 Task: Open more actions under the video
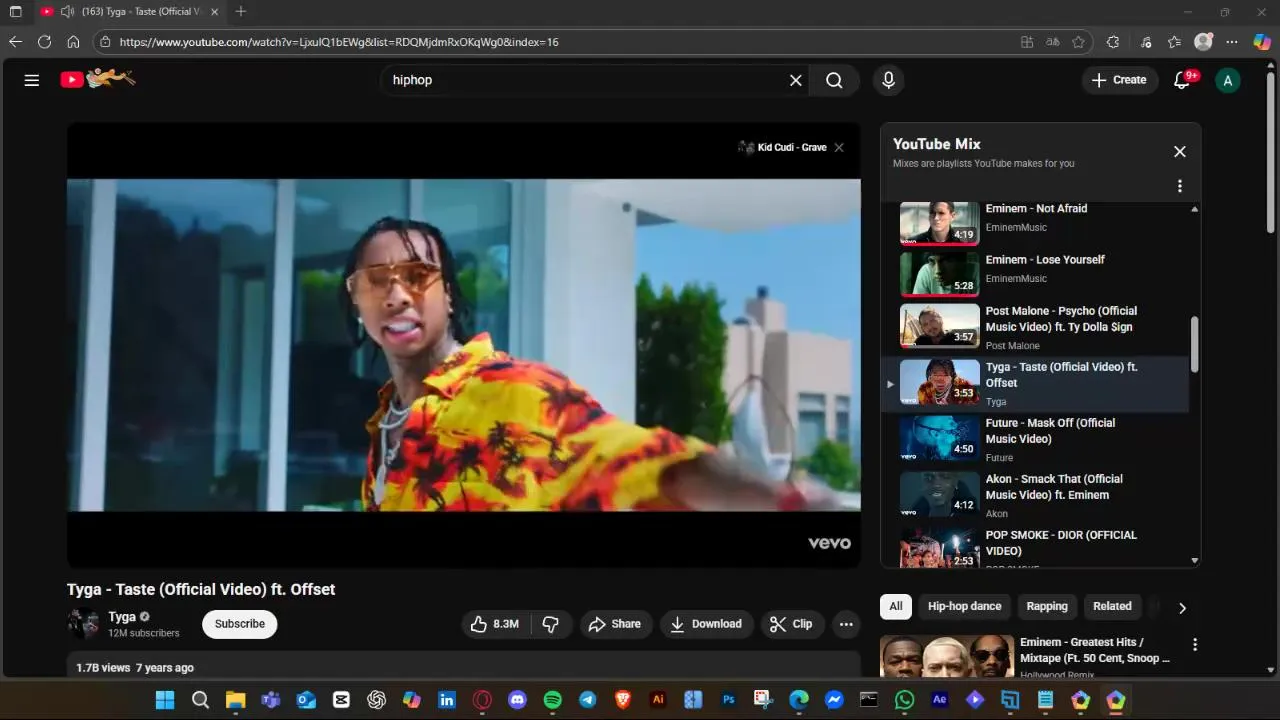pyautogui.click(x=846, y=624)
